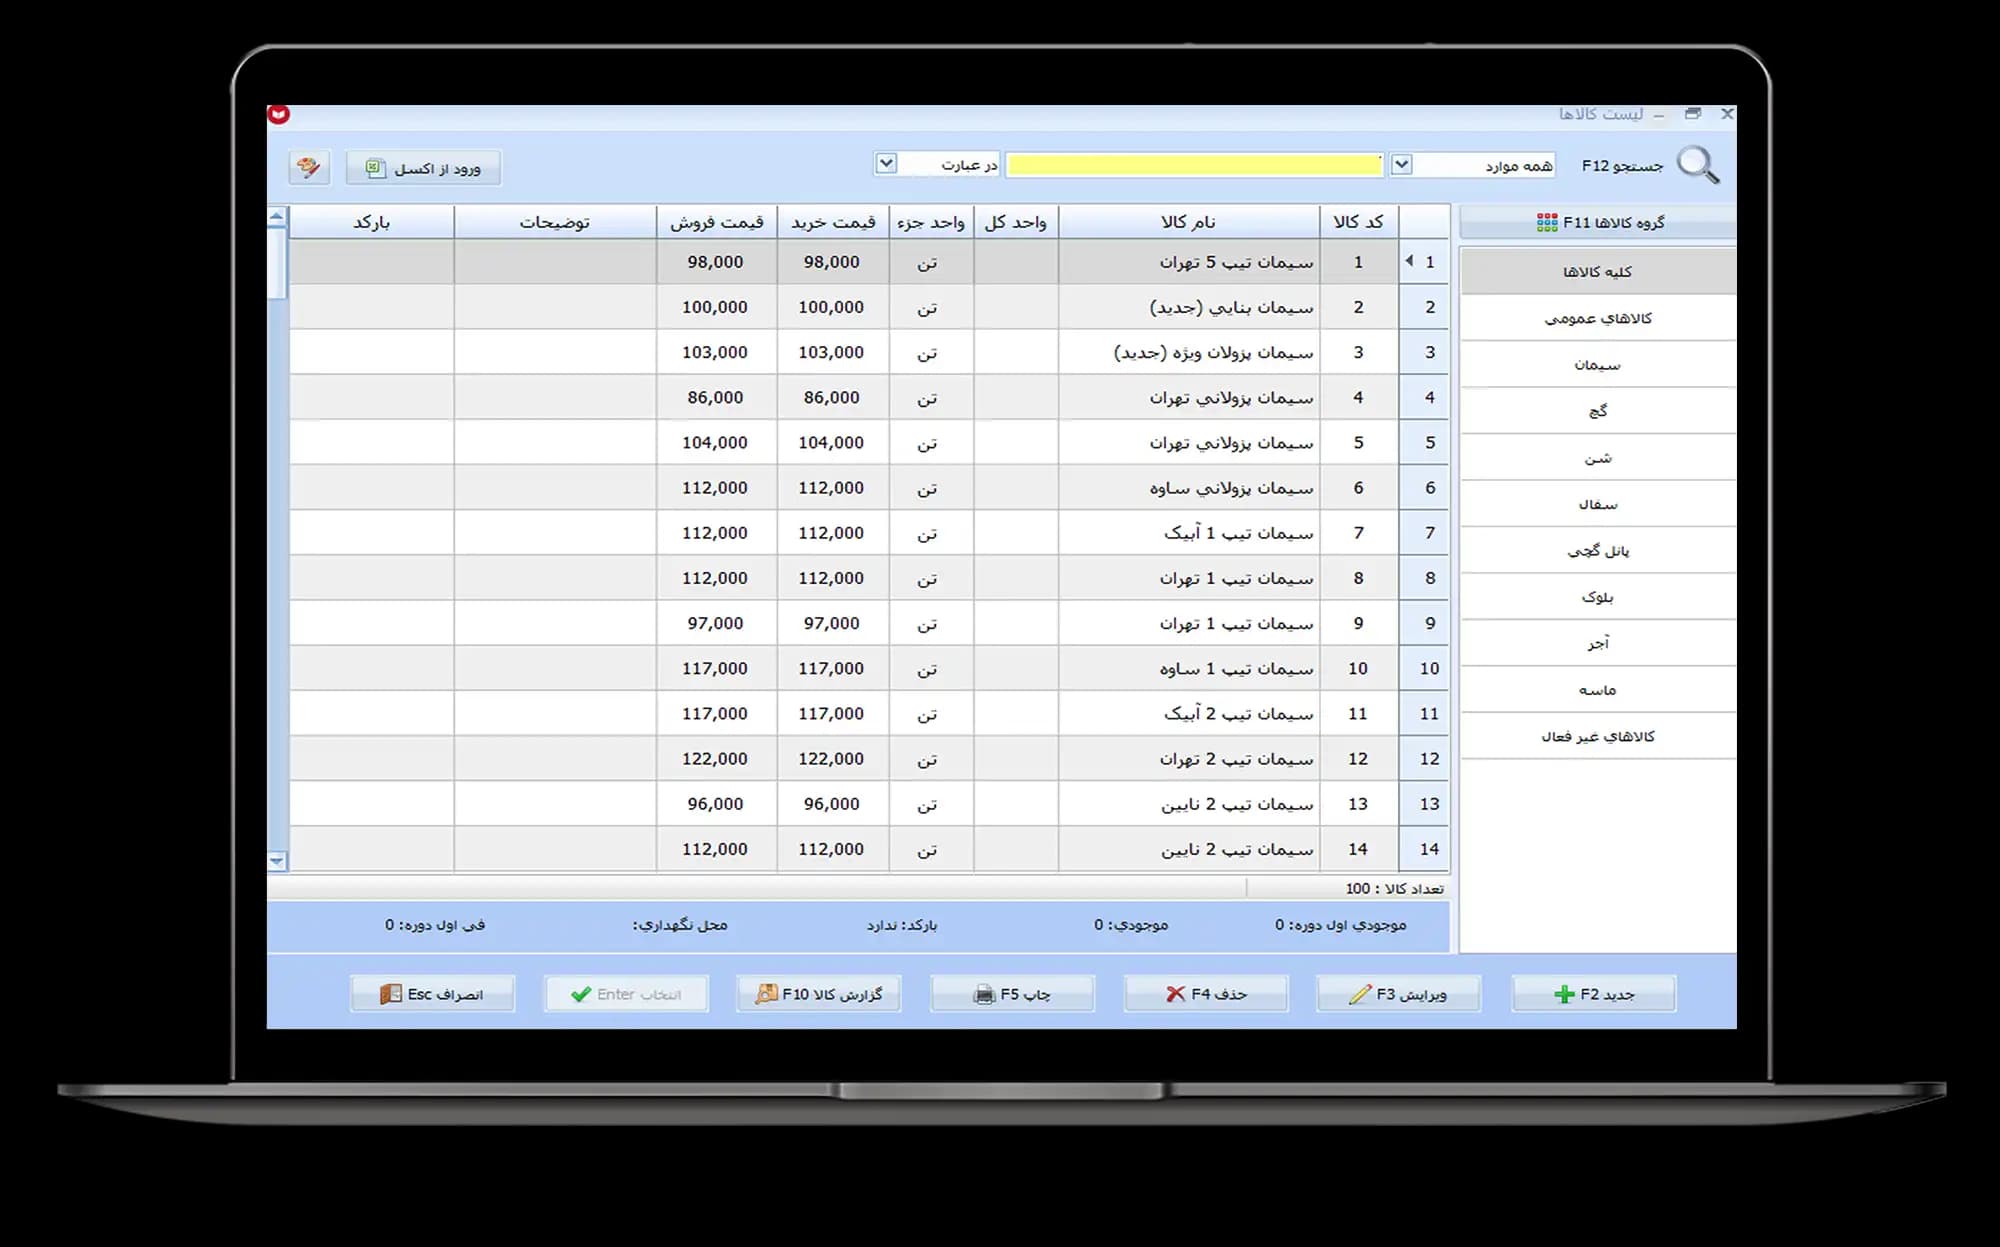This screenshot has width=2000, height=1247.
Task: Click item code 9 cell
Action: (1359, 623)
